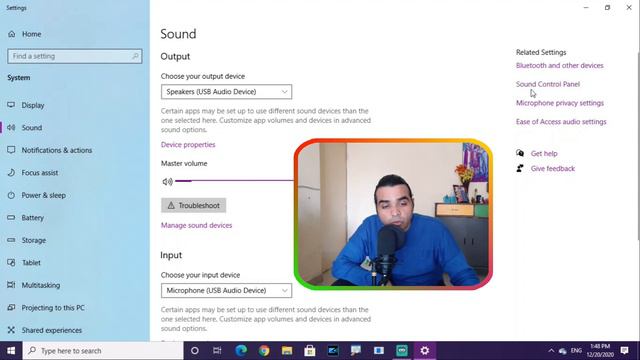Open Cortana from the taskbar
Image resolution: width=640 pixels, height=360 pixels.
[x=195, y=351]
